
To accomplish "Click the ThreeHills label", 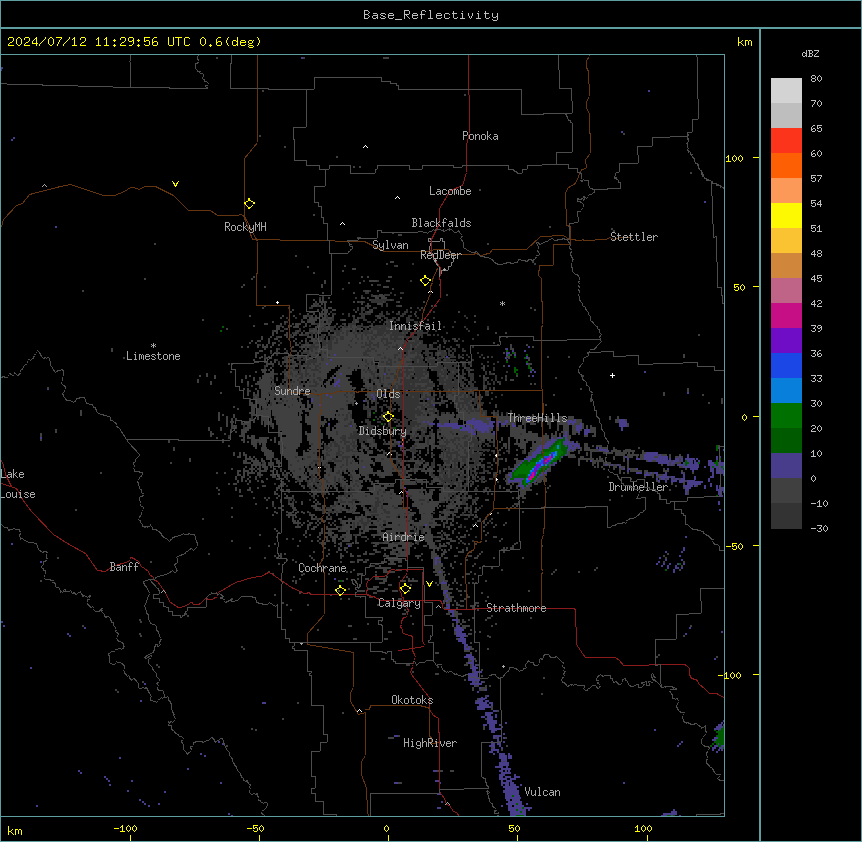I will tap(537, 418).
